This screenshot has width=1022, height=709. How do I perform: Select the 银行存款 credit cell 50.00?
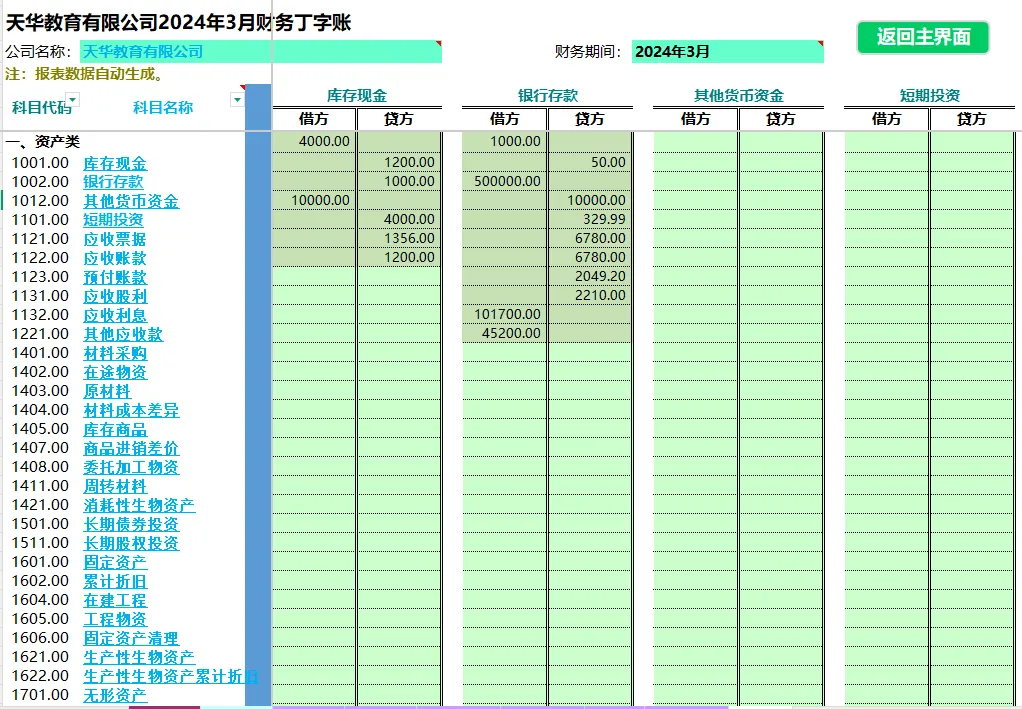pyautogui.click(x=590, y=162)
